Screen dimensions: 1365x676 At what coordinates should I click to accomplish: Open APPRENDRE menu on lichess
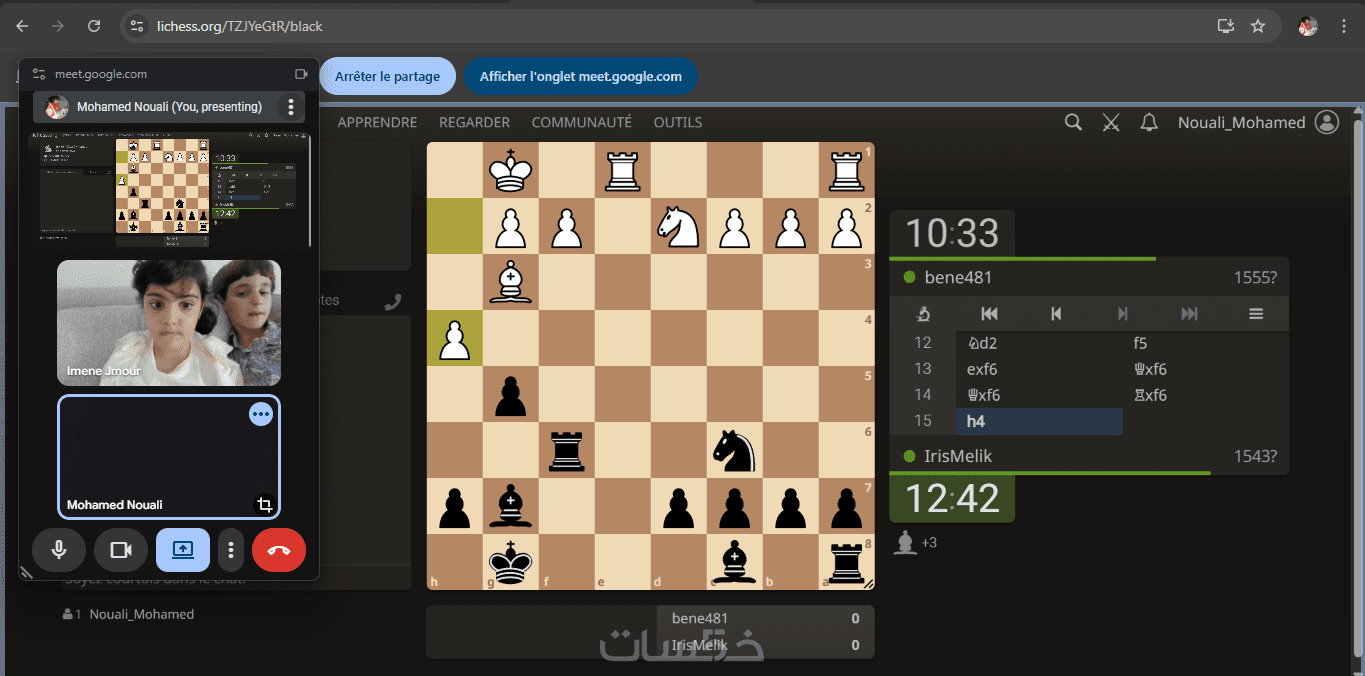(377, 122)
